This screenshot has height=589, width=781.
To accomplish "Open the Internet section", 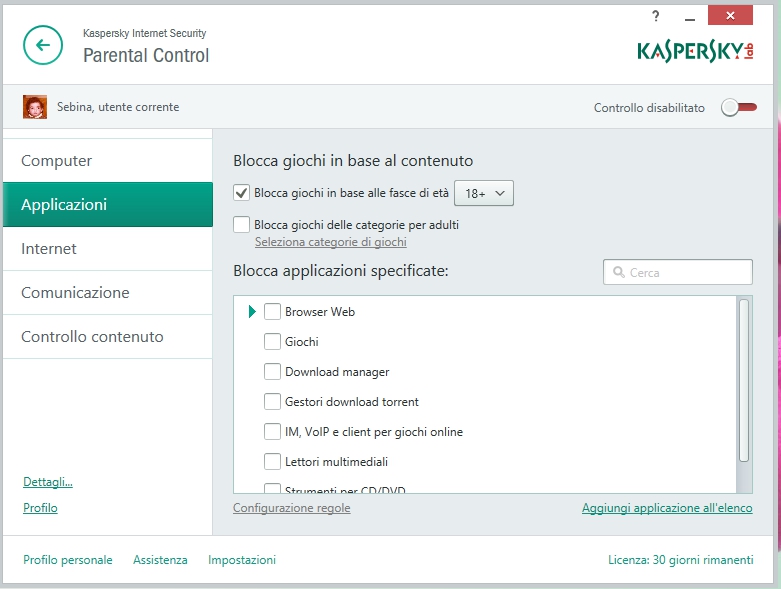I will point(49,249).
